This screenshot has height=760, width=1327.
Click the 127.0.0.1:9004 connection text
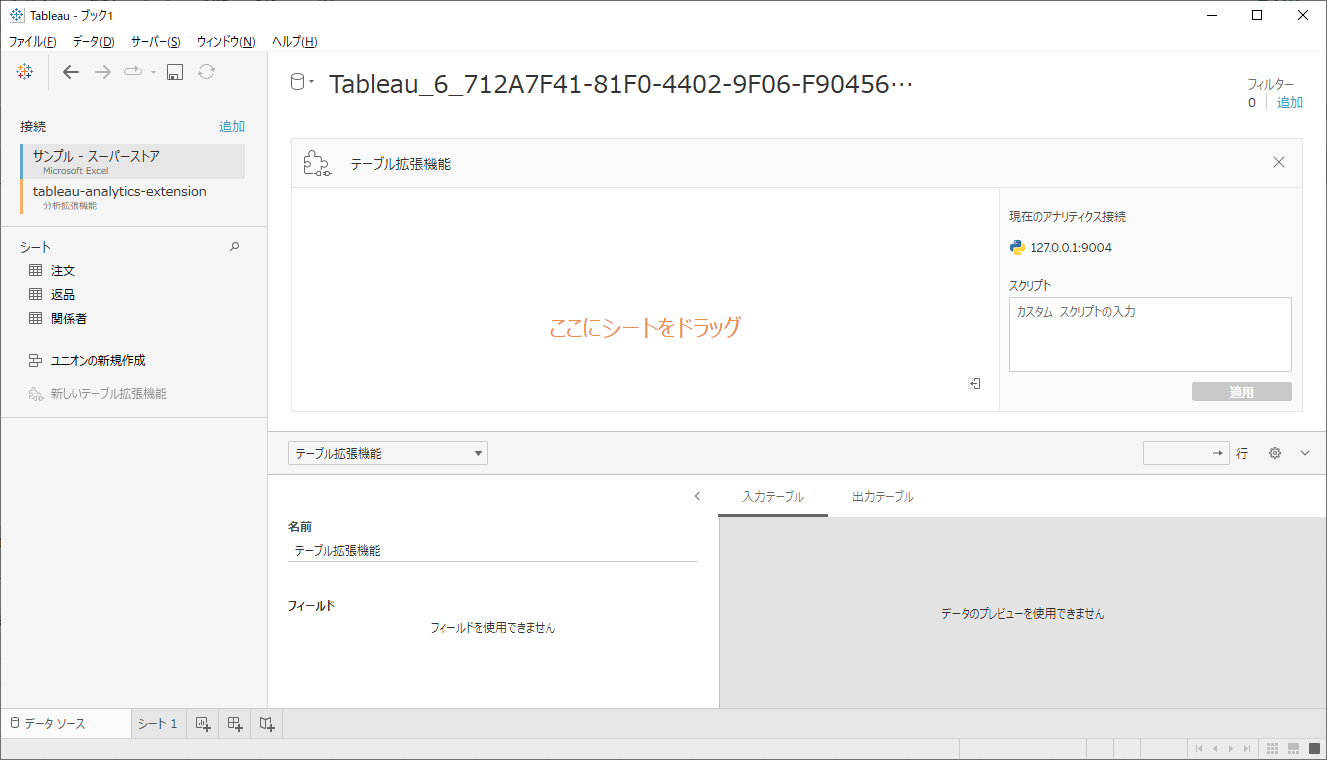tap(1071, 248)
